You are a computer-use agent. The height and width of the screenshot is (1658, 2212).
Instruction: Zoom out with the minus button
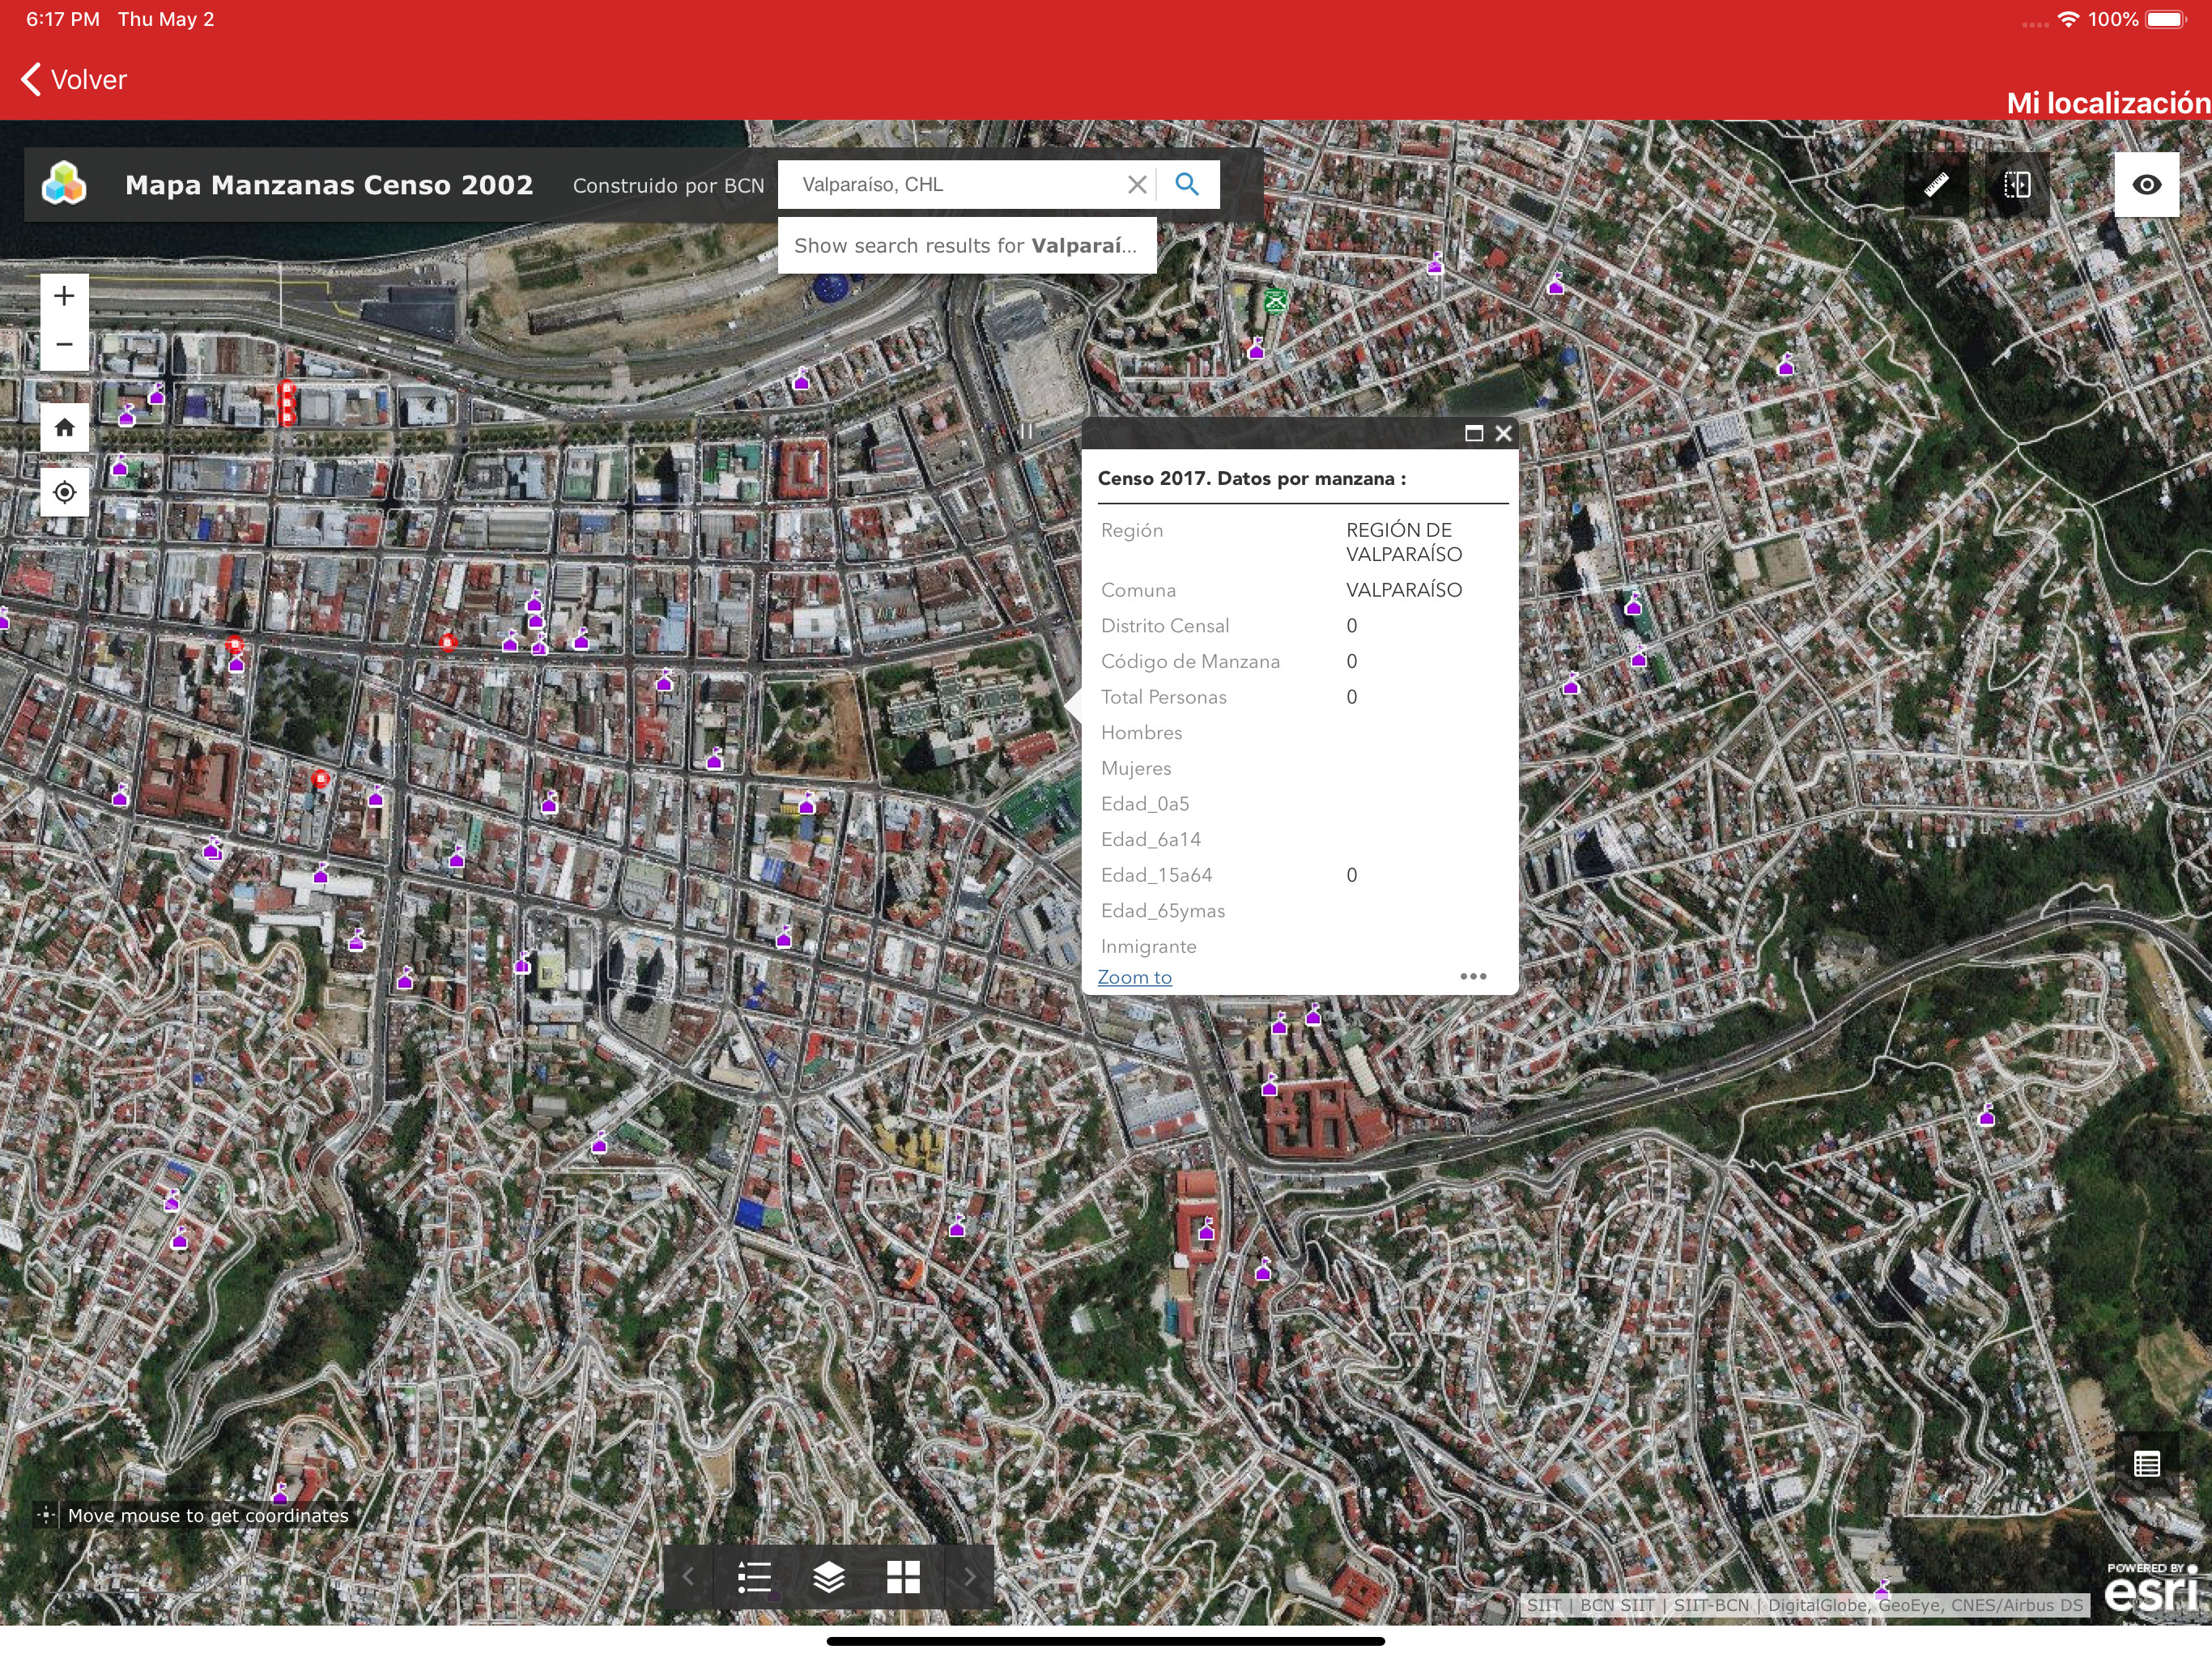tap(64, 345)
